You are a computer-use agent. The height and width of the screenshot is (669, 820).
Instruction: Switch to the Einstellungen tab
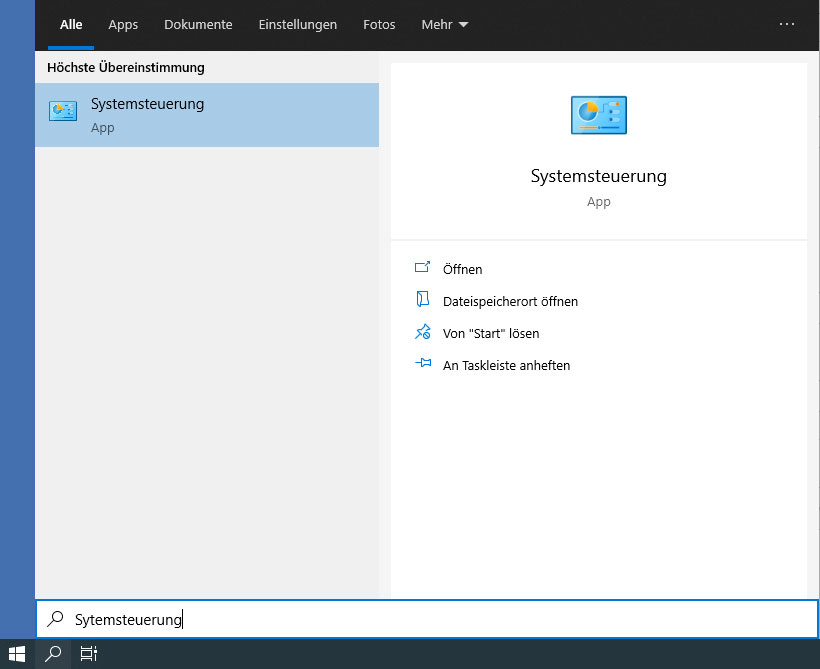point(298,25)
